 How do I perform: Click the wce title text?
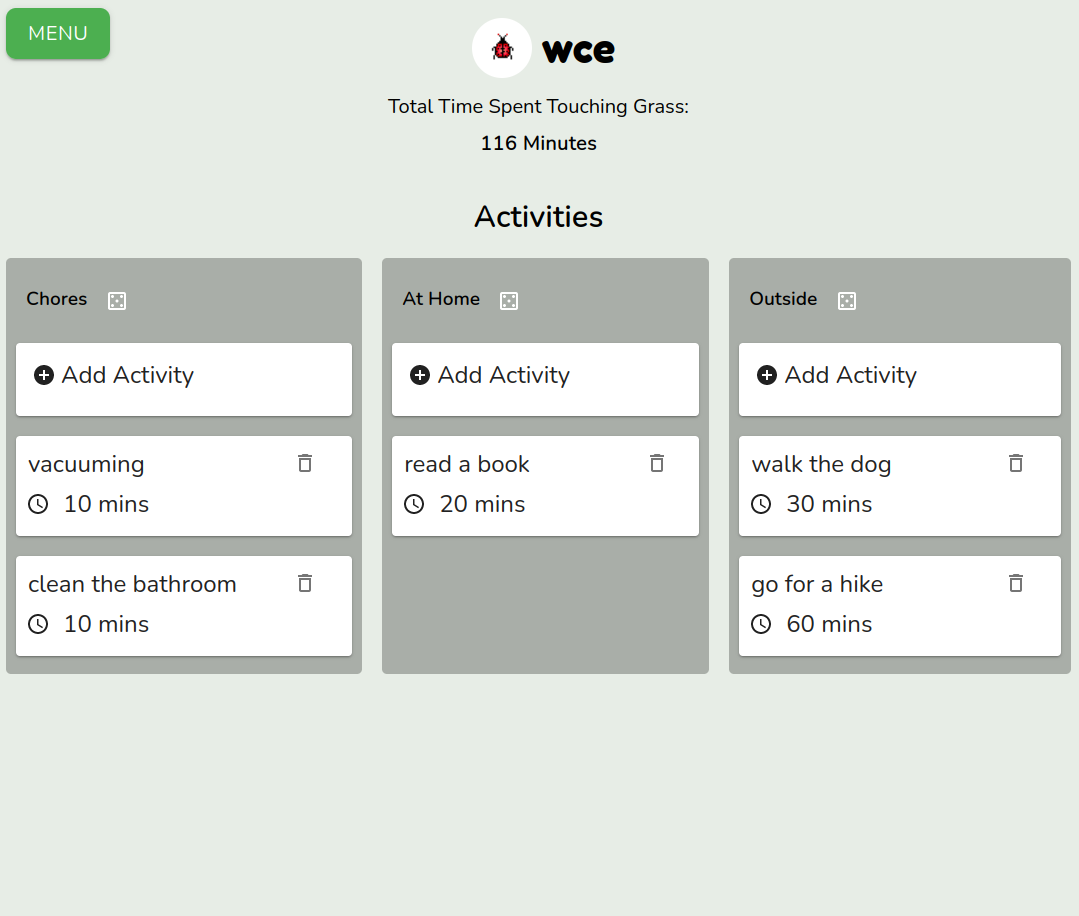577,49
